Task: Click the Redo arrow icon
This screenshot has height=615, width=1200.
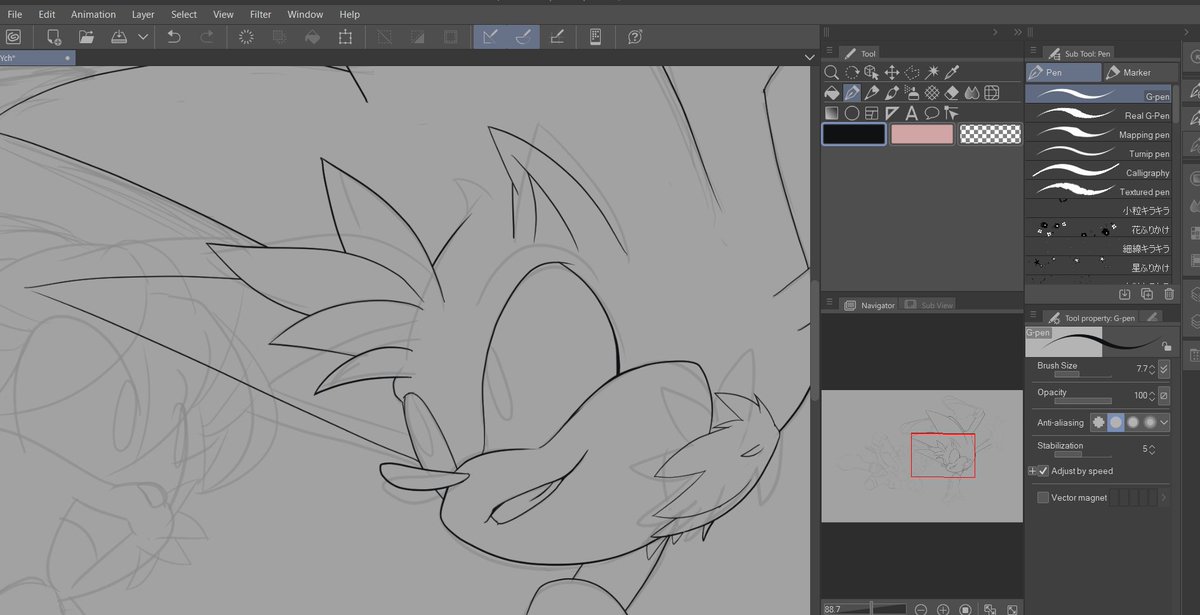Action: (x=207, y=37)
